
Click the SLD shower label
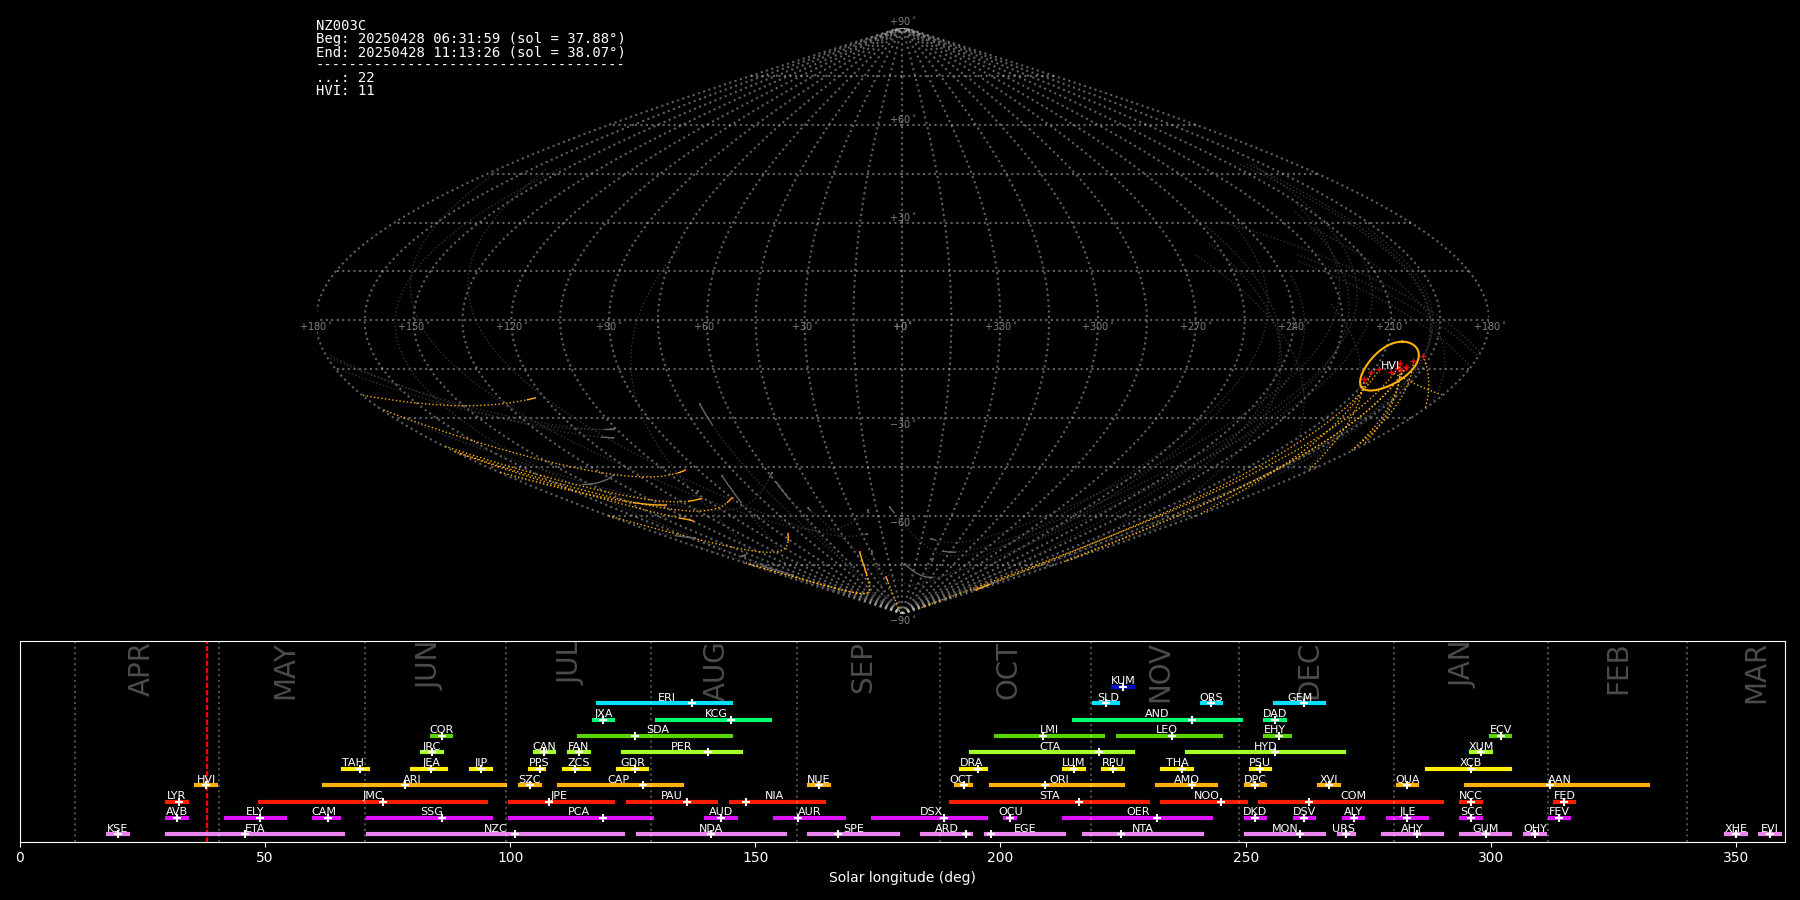pos(1108,698)
